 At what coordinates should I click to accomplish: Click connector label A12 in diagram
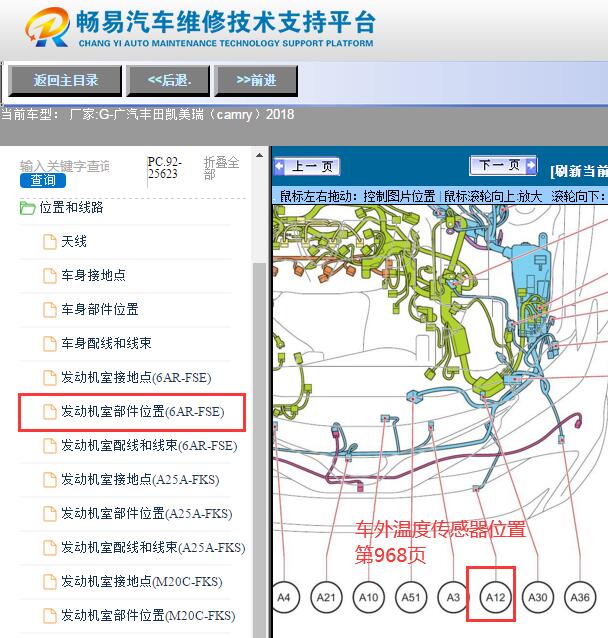(x=495, y=597)
